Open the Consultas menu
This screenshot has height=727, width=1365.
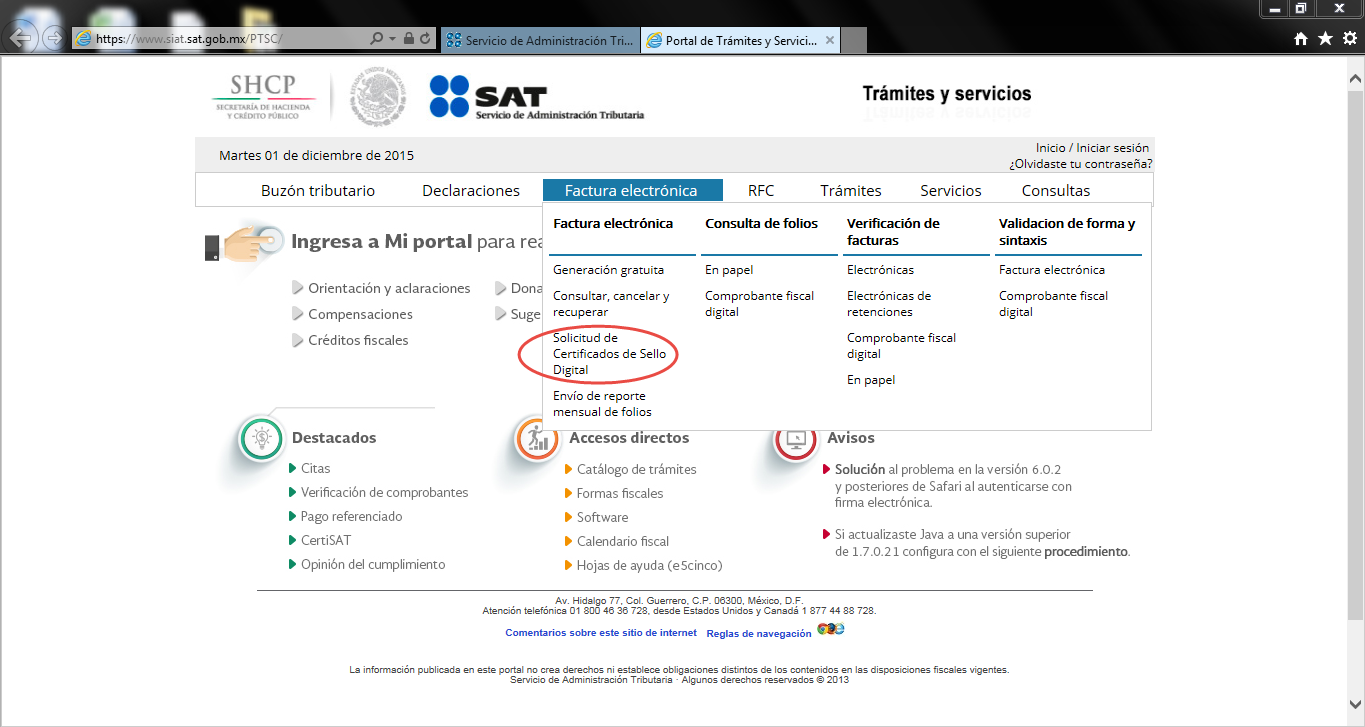1056,190
